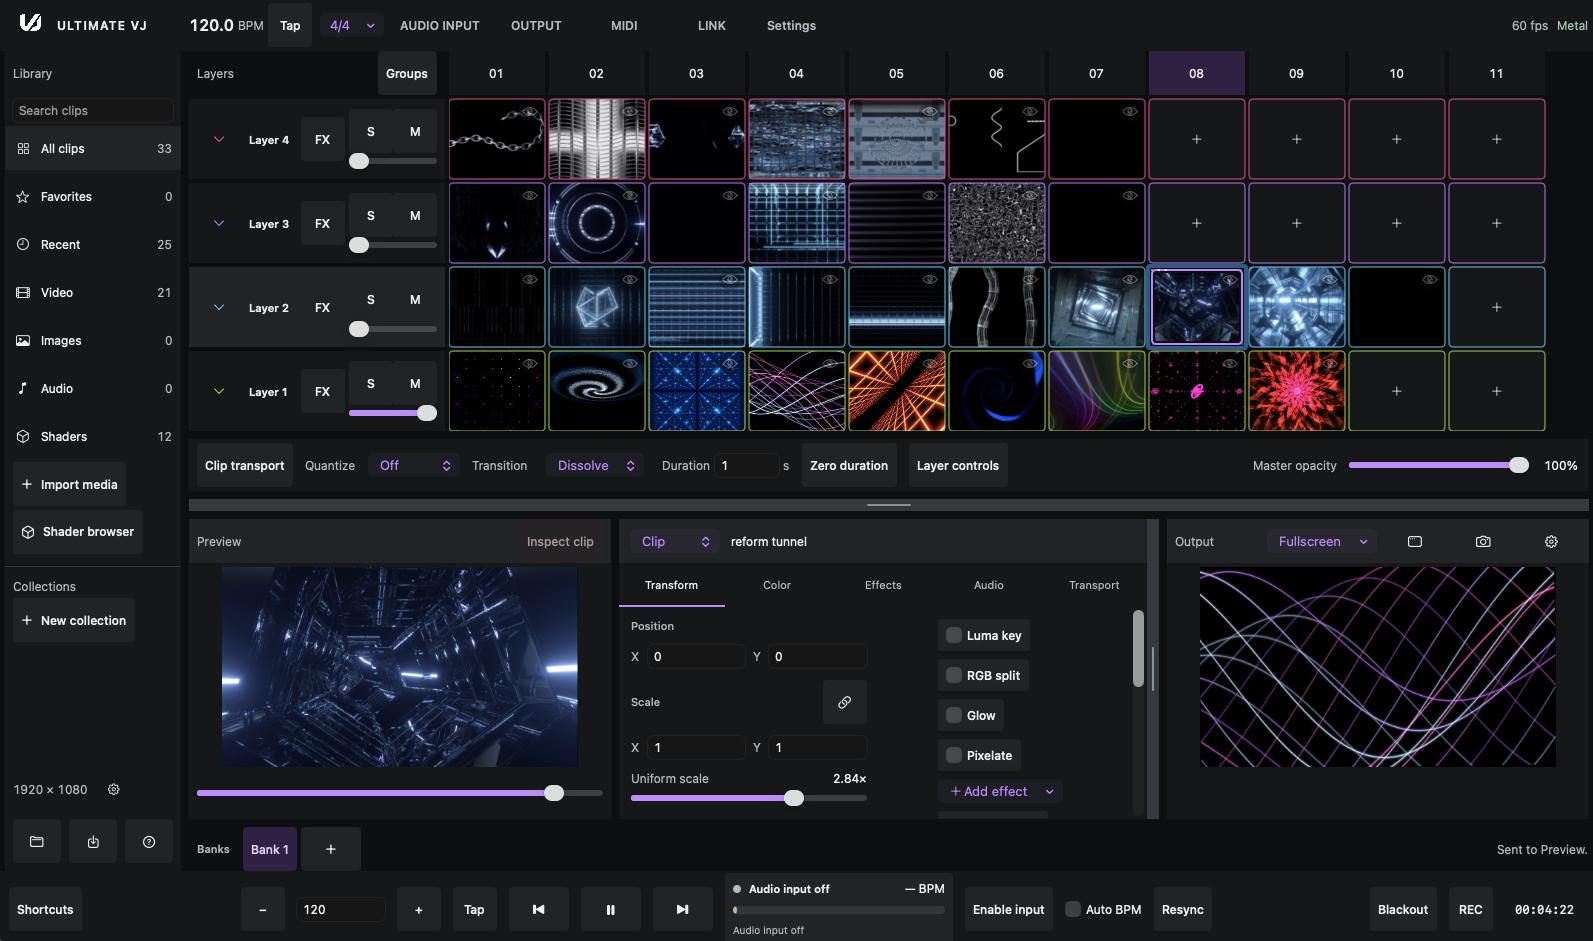
Task: Open the project folder icon button
Action: click(37, 842)
